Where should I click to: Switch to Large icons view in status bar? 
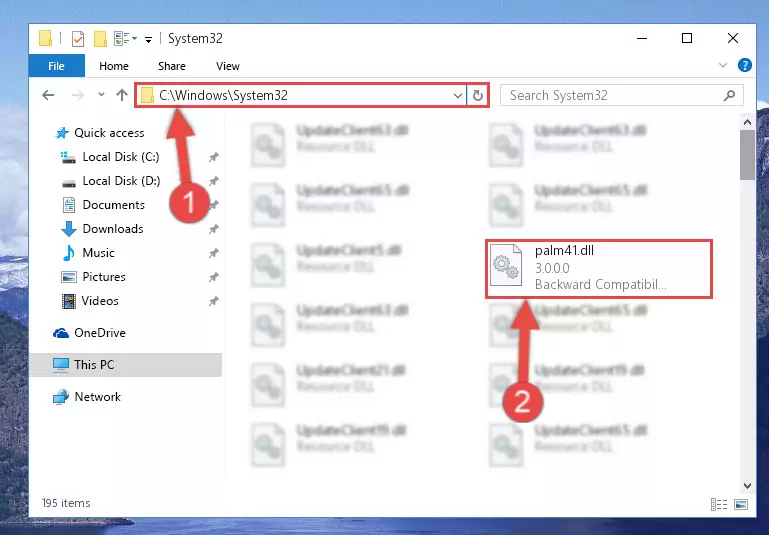coord(741,504)
